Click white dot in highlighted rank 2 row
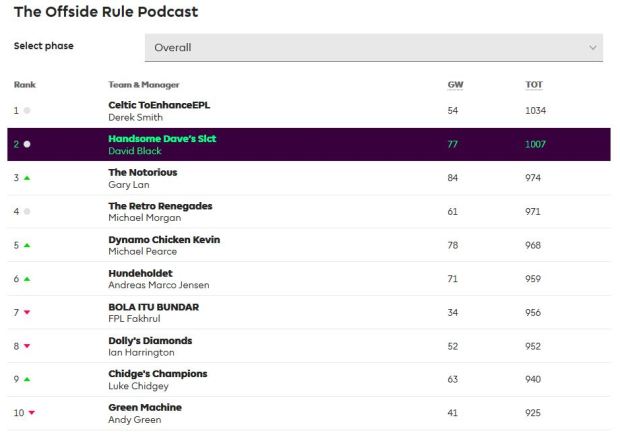This screenshot has width=620, height=433. tap(27, 144)
